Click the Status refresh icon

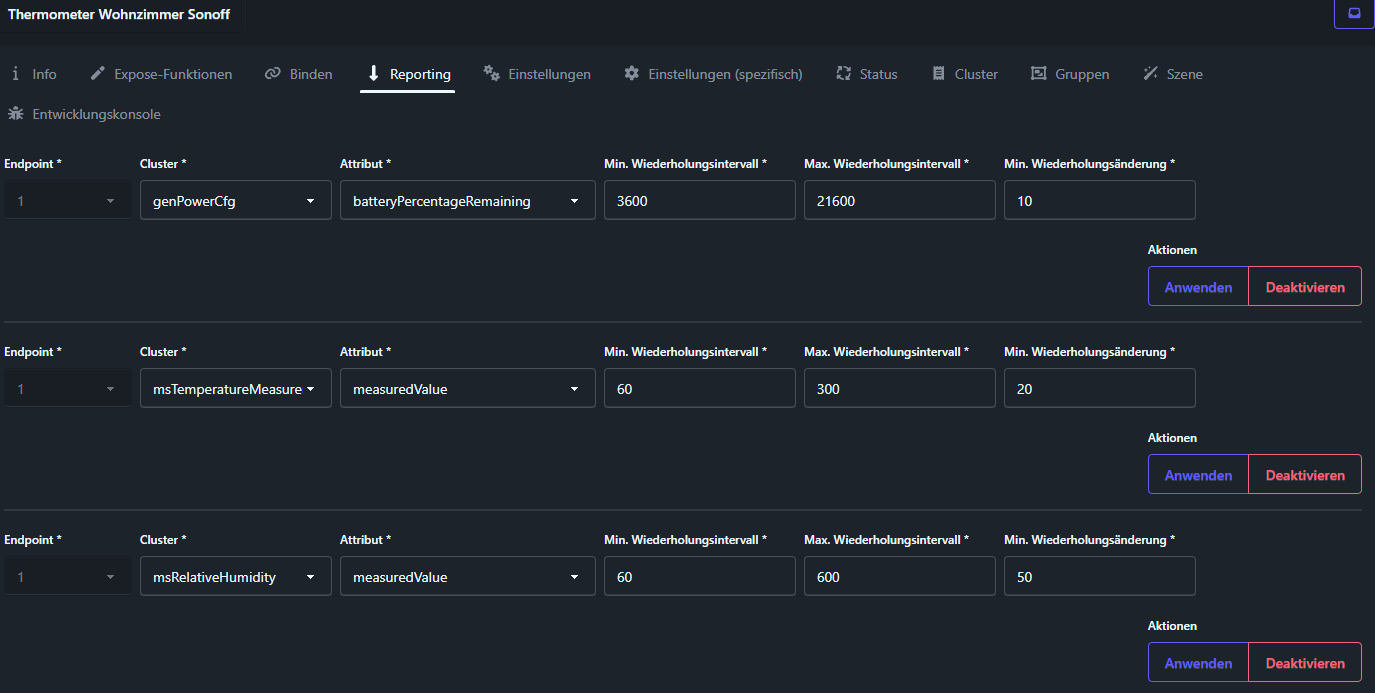pos(843,74)
